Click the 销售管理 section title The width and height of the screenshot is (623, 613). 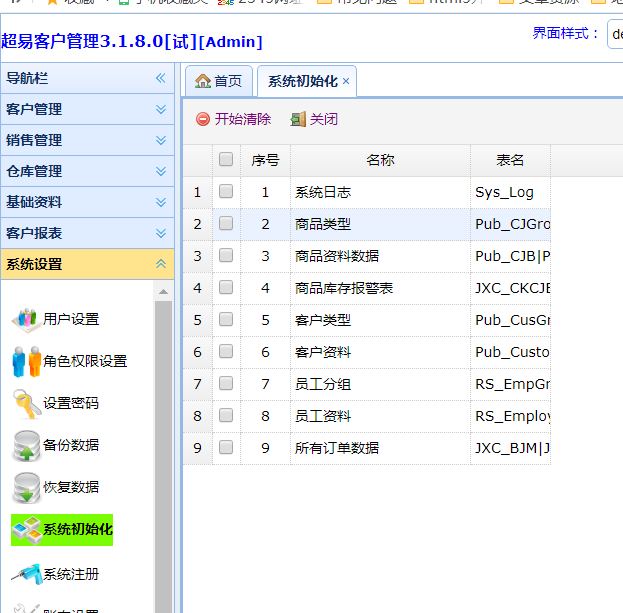click(x=34, y=140)
